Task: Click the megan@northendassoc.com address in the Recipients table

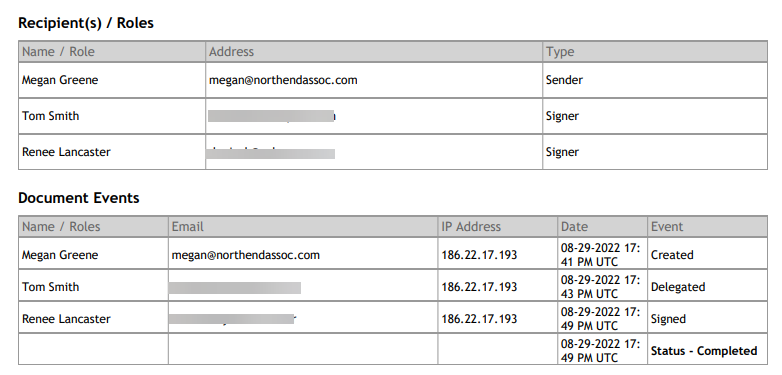Action: tap(283, 80)
